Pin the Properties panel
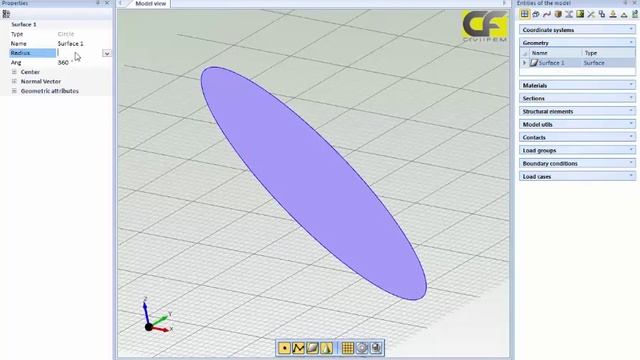Image resolution: width=640 pixels, height=360 pixels. [98, 3]
